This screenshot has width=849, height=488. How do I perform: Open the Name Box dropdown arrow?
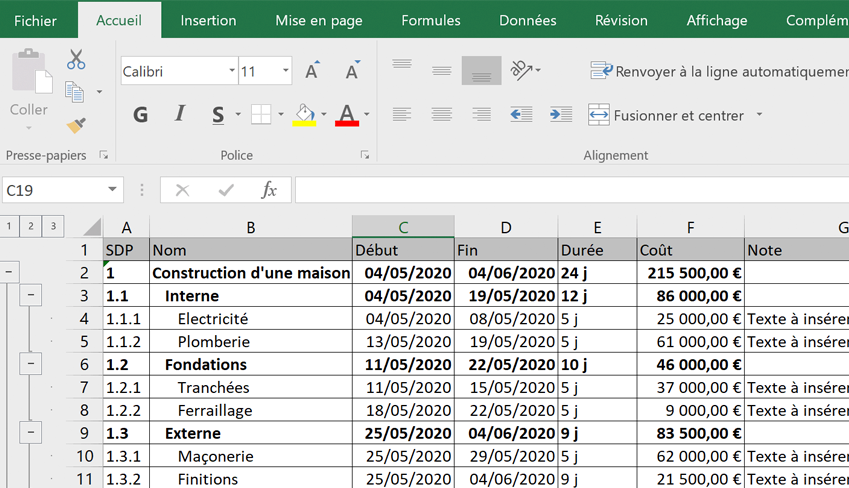click(112, 190)
